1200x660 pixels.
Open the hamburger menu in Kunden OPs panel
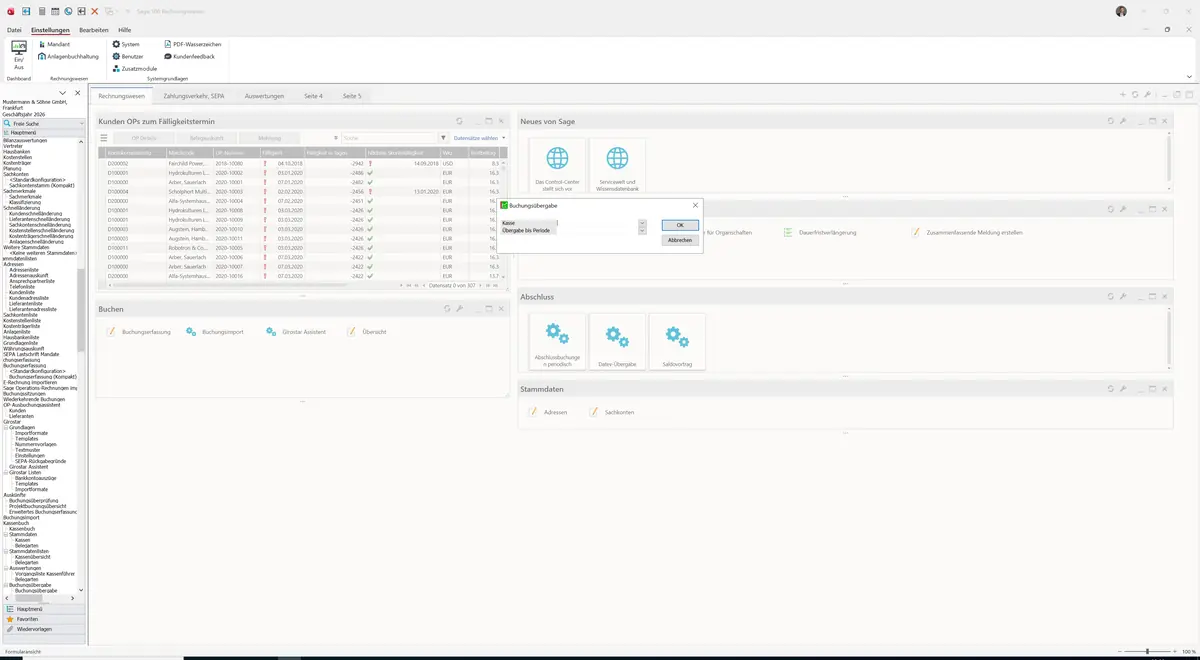(x=104, y=138)
